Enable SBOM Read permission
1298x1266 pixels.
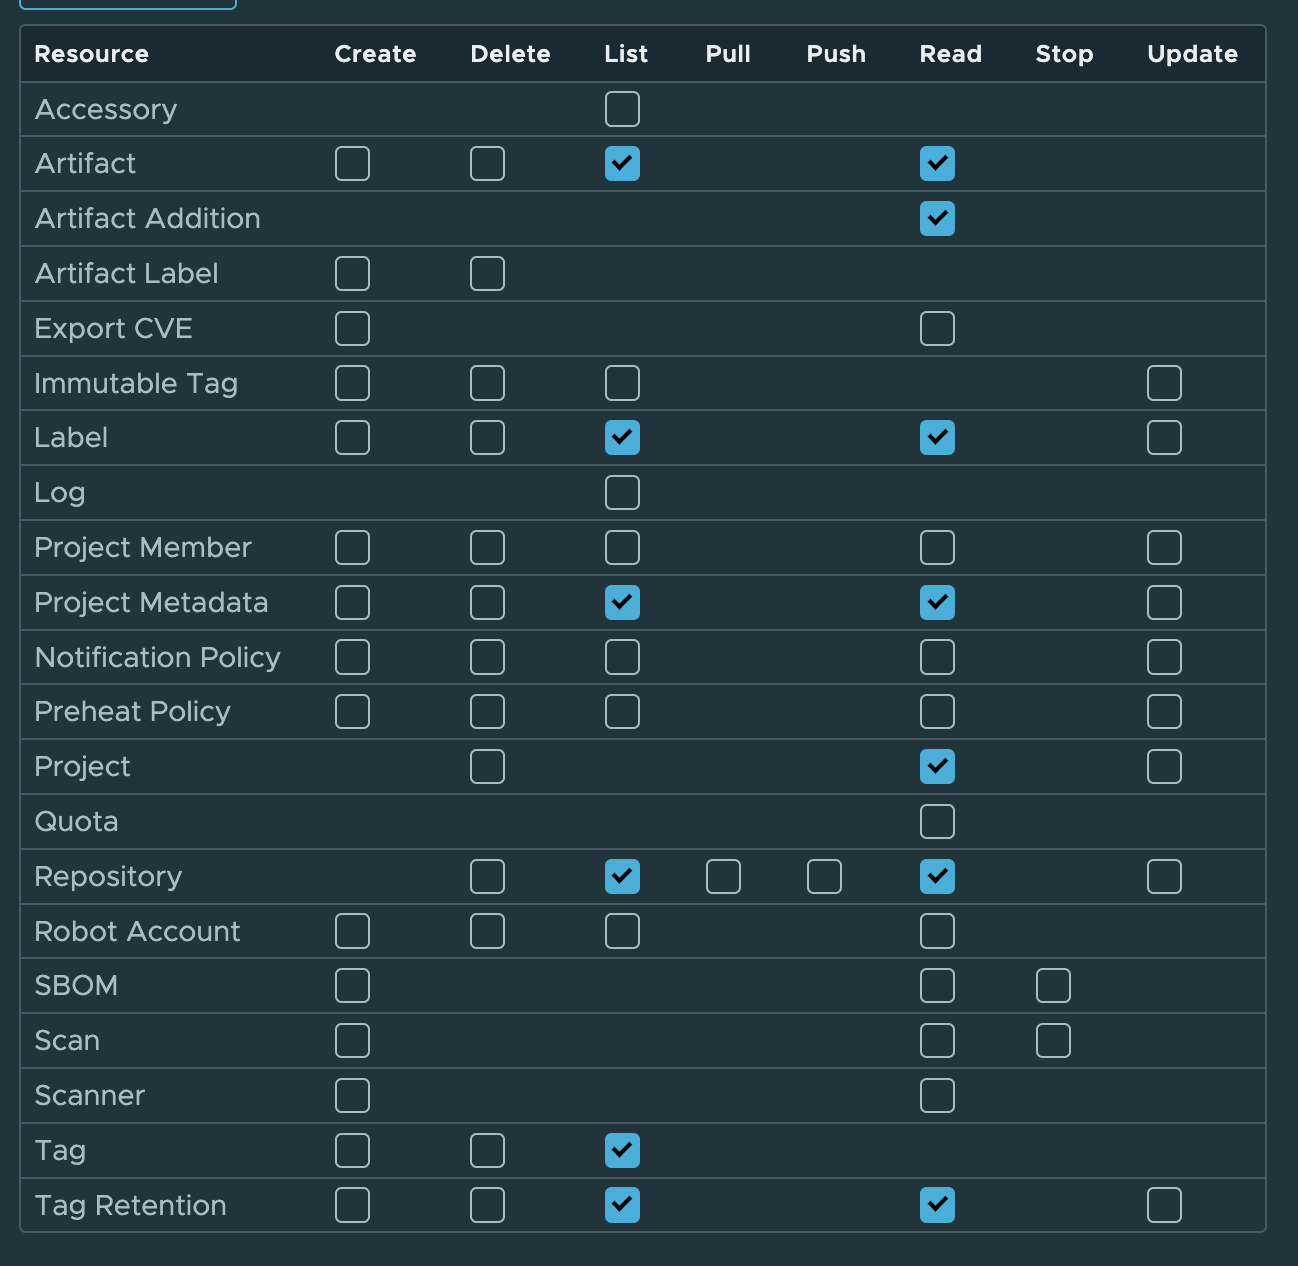[937, 986]
